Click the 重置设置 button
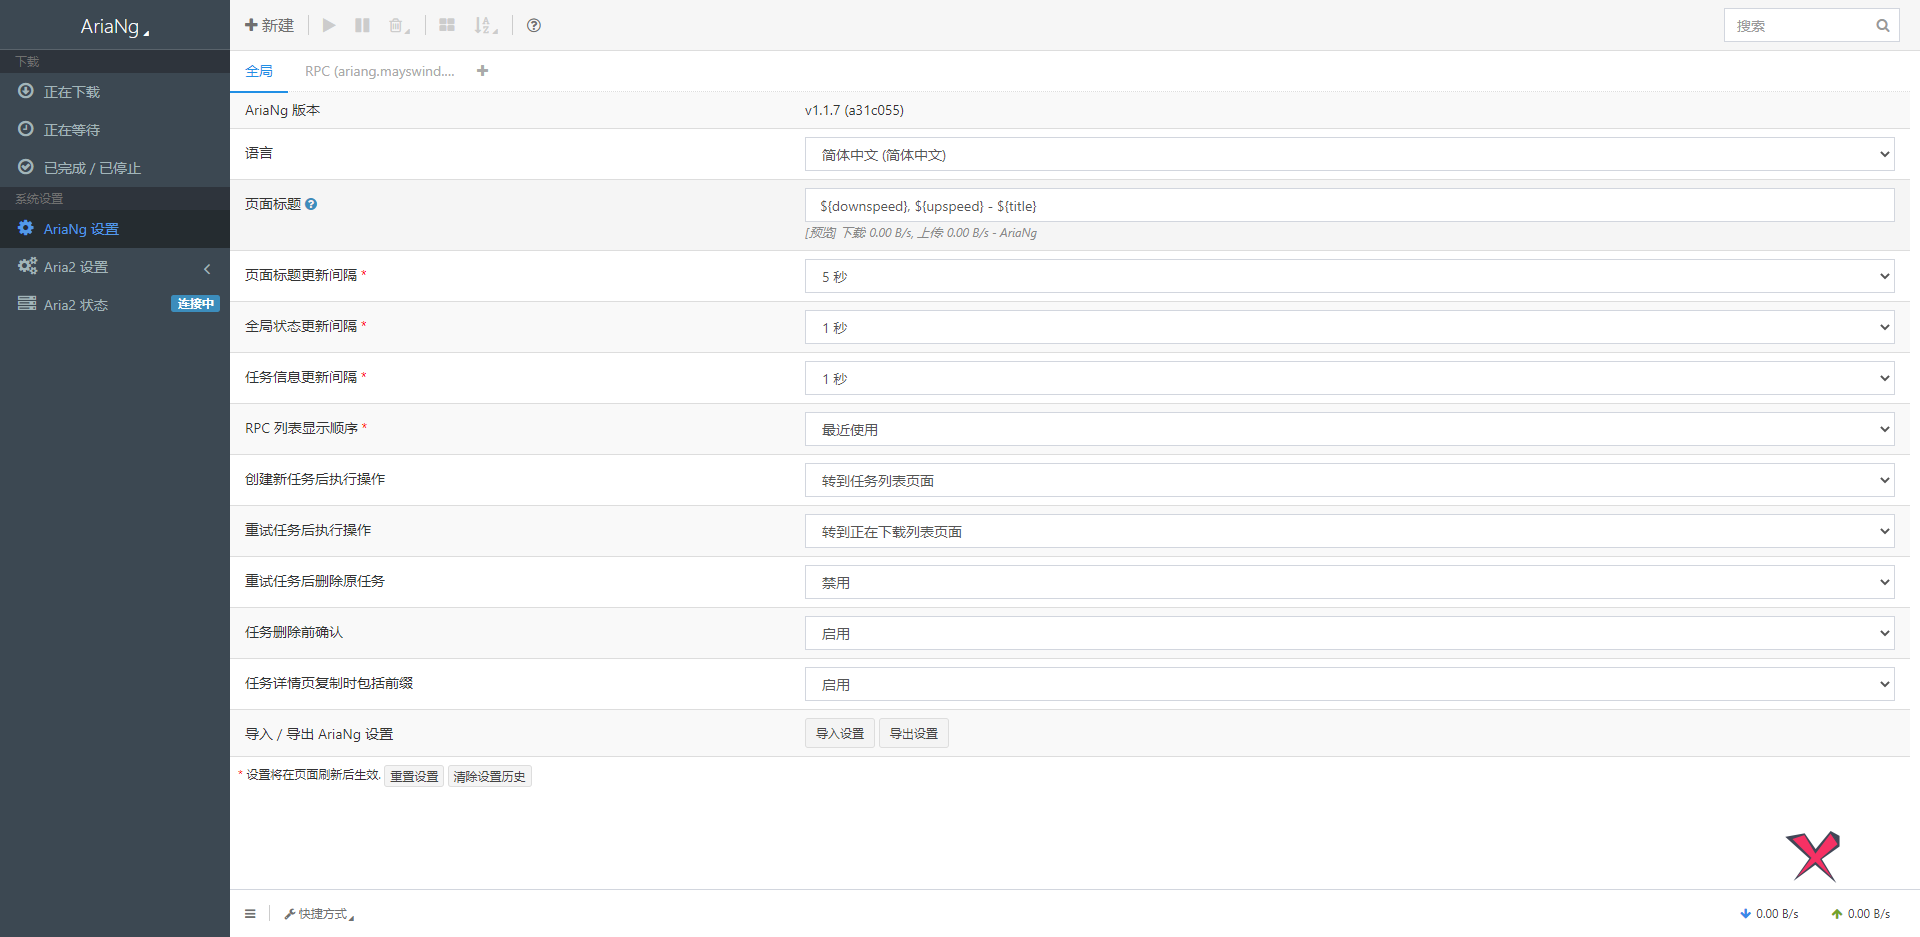Screen dimensions: 1920x937 (414, 776)
